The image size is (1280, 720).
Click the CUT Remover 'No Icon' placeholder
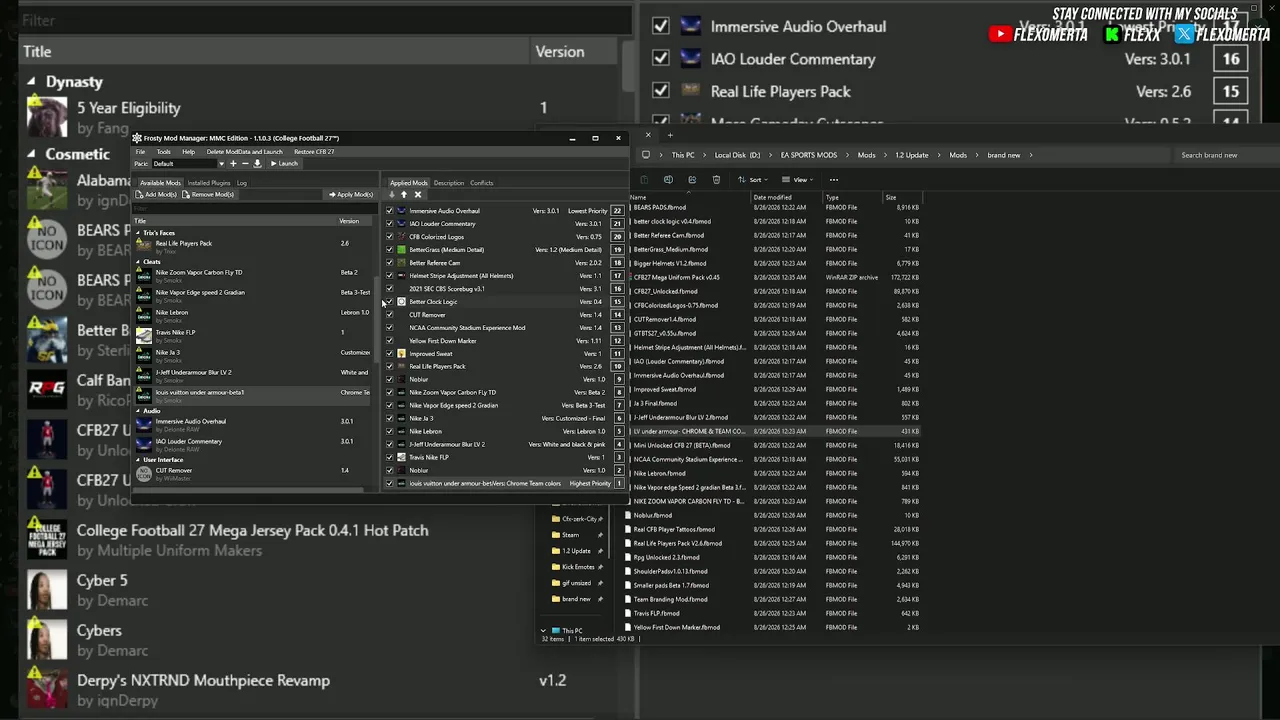(x=144, y=474)
